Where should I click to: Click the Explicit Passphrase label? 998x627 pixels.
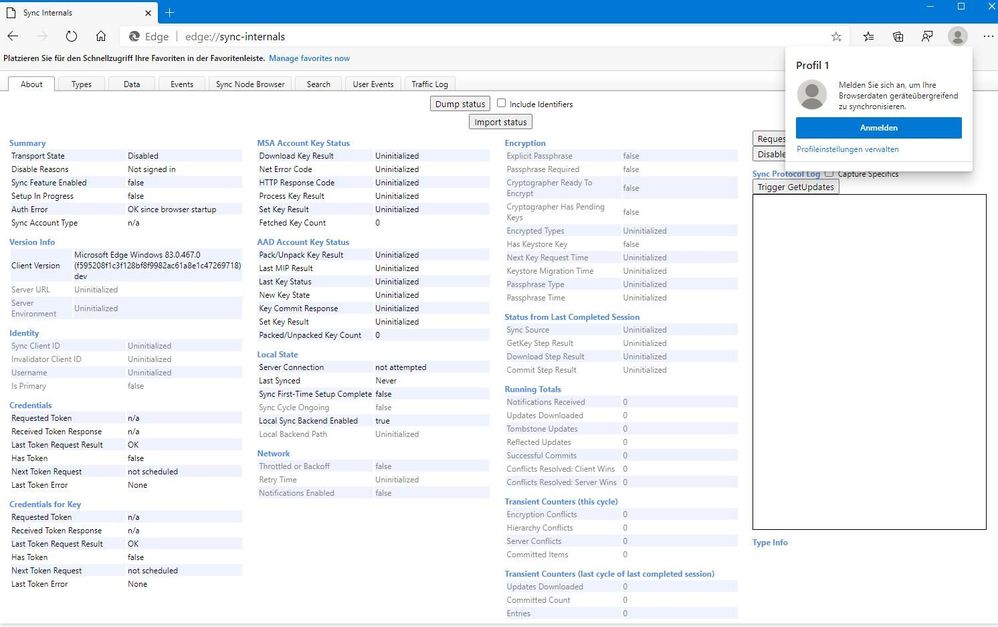(x=539, y=156)
